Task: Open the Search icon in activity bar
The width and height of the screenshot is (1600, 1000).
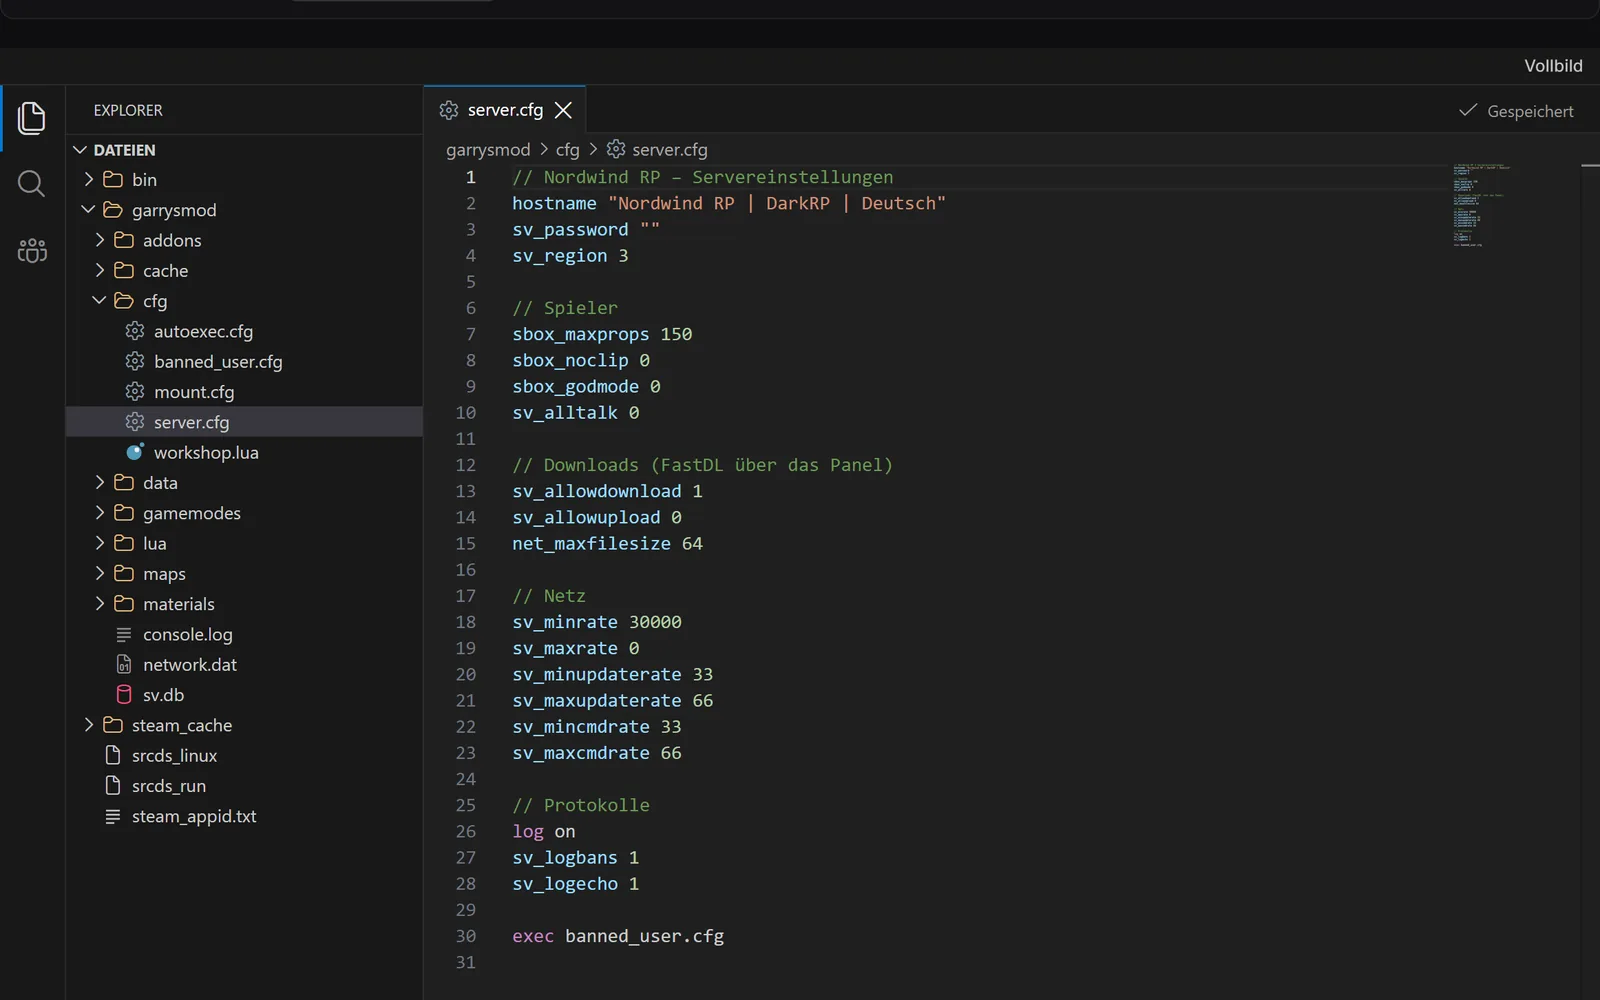Action: [32, 184]
